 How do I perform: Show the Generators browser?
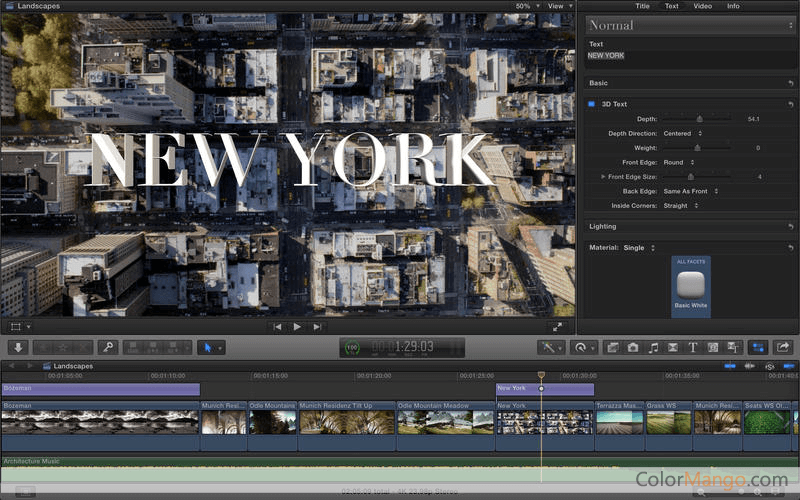coord(713,347)
